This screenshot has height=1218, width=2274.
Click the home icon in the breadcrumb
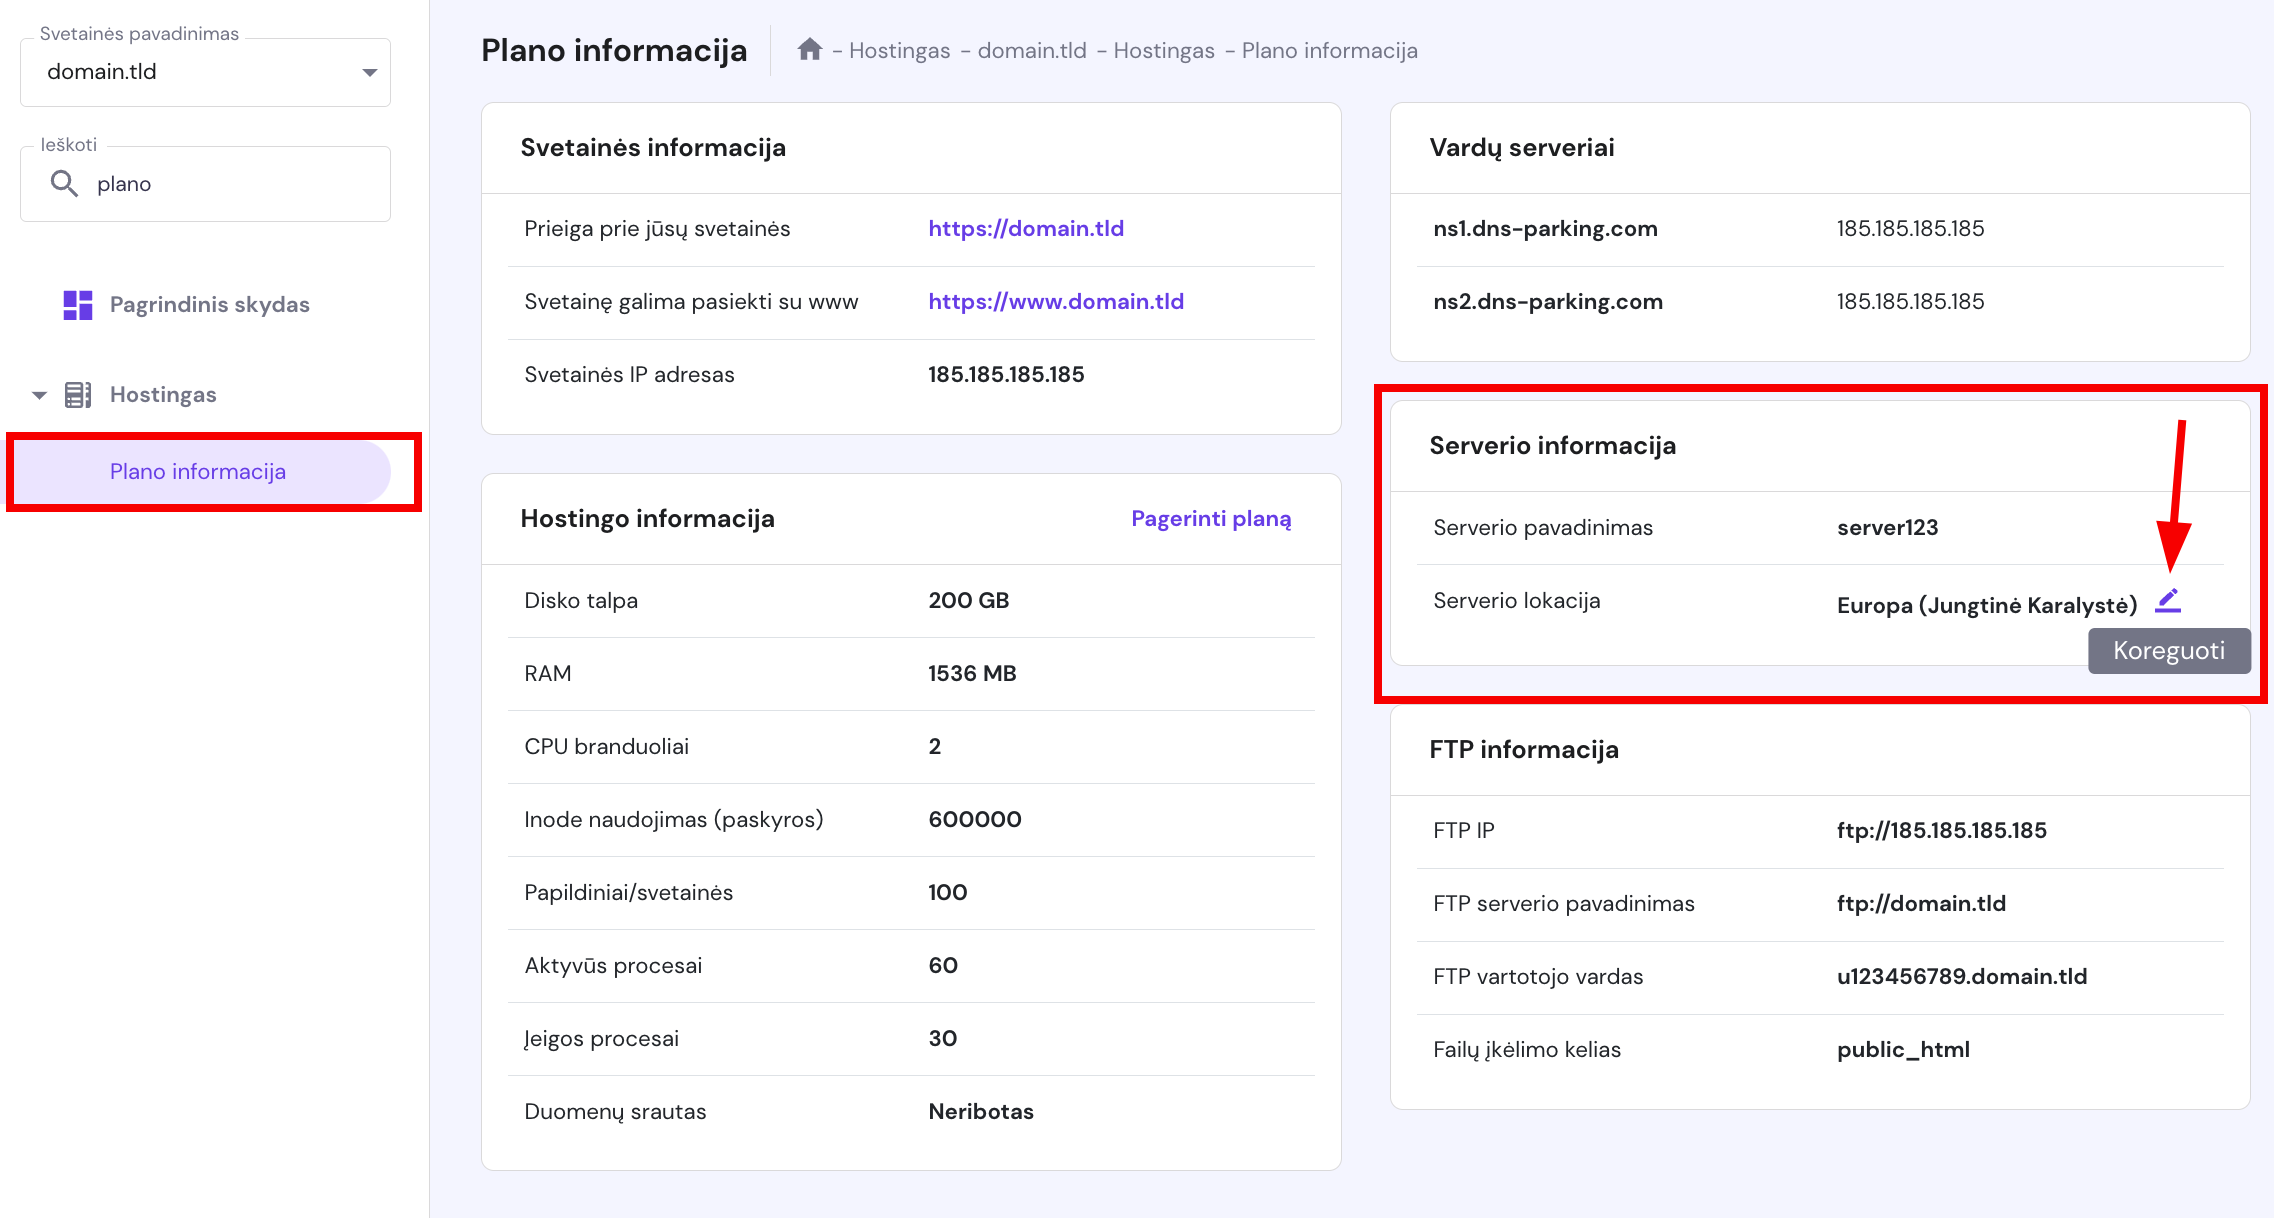tap(809, 49)
